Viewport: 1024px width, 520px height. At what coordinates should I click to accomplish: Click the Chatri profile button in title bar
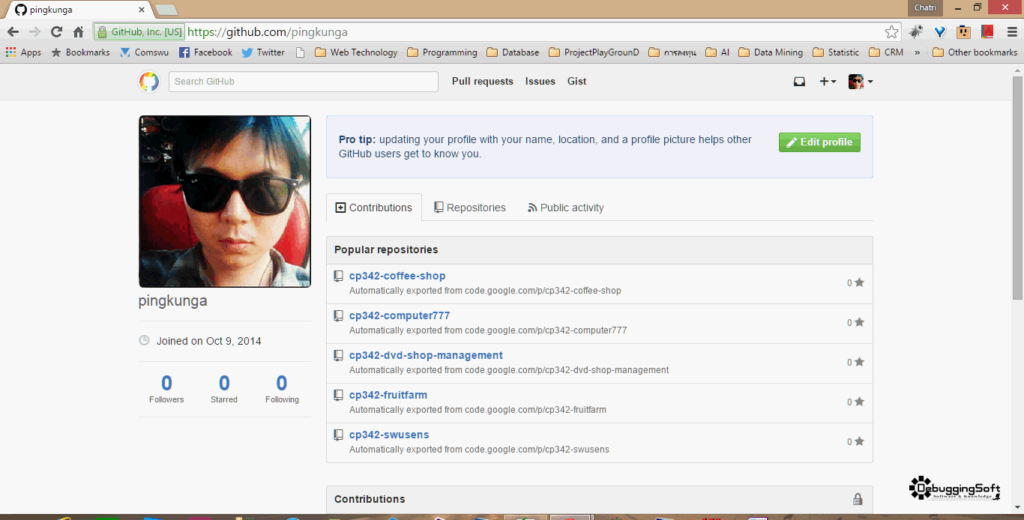925,8
